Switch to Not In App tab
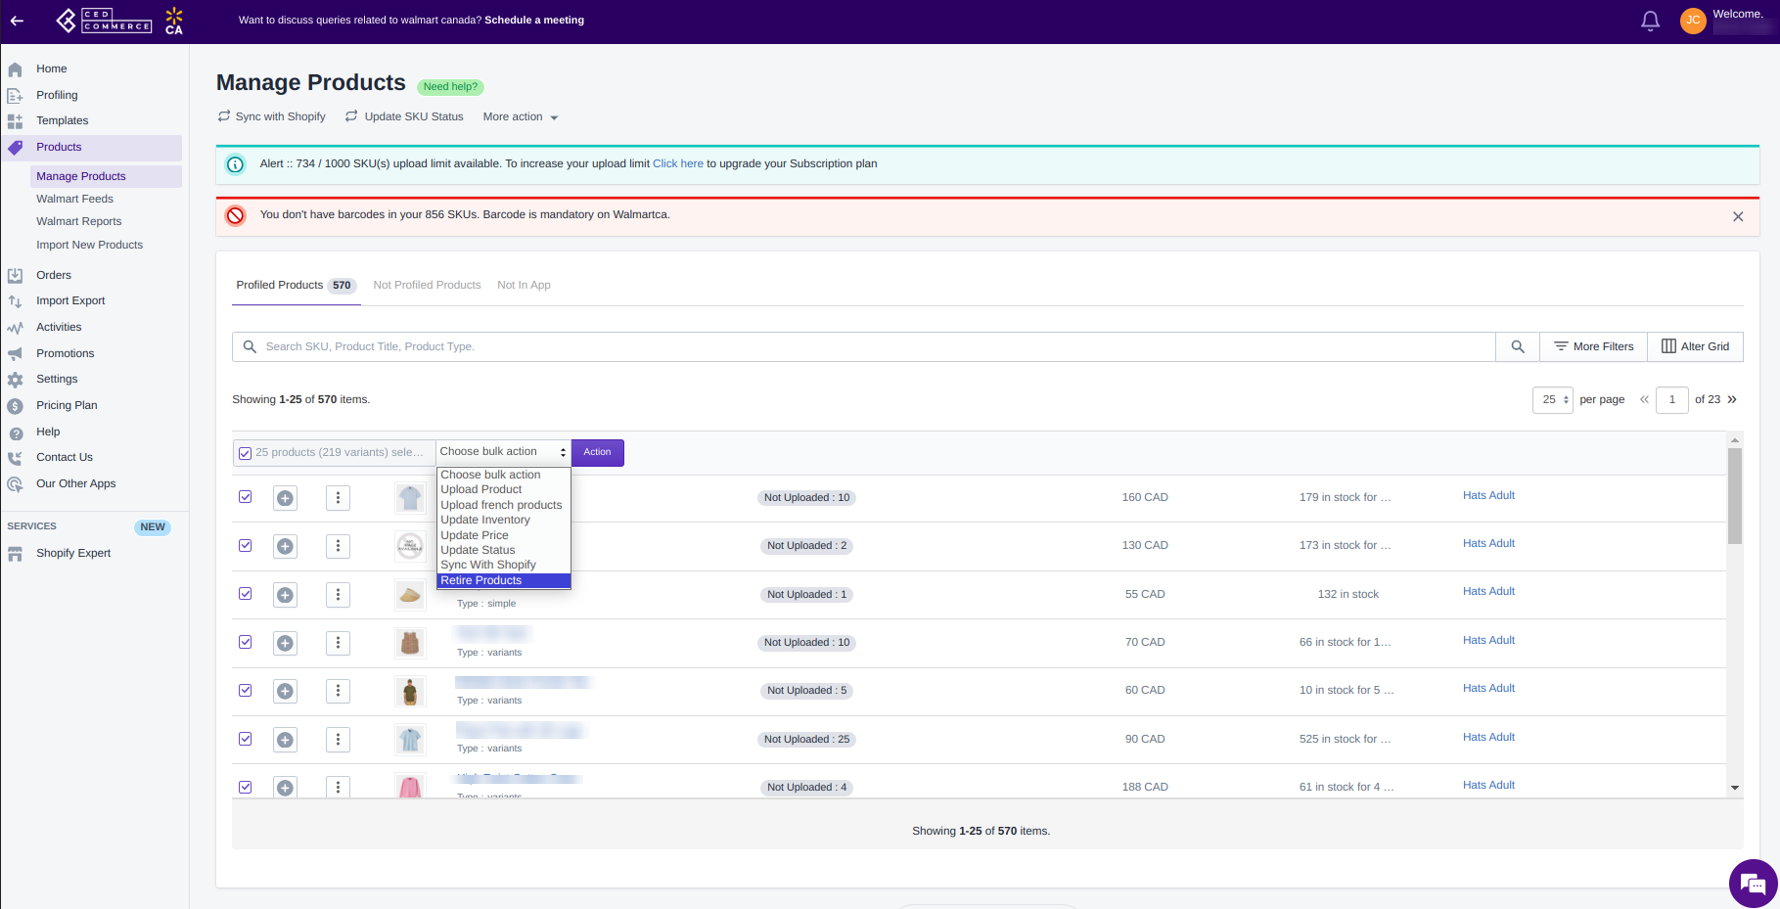Viewport: 1780px width, 909px height. pyautogui.click(x=524, y=285)
